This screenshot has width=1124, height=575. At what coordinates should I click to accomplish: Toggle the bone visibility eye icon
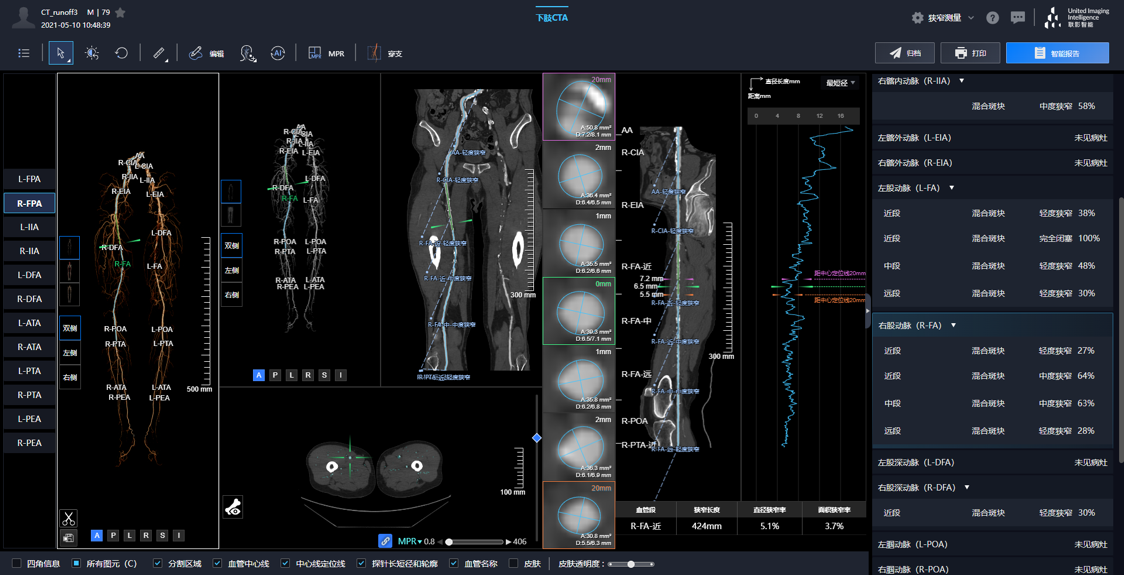pyautogui.click(x=233, y=507)
